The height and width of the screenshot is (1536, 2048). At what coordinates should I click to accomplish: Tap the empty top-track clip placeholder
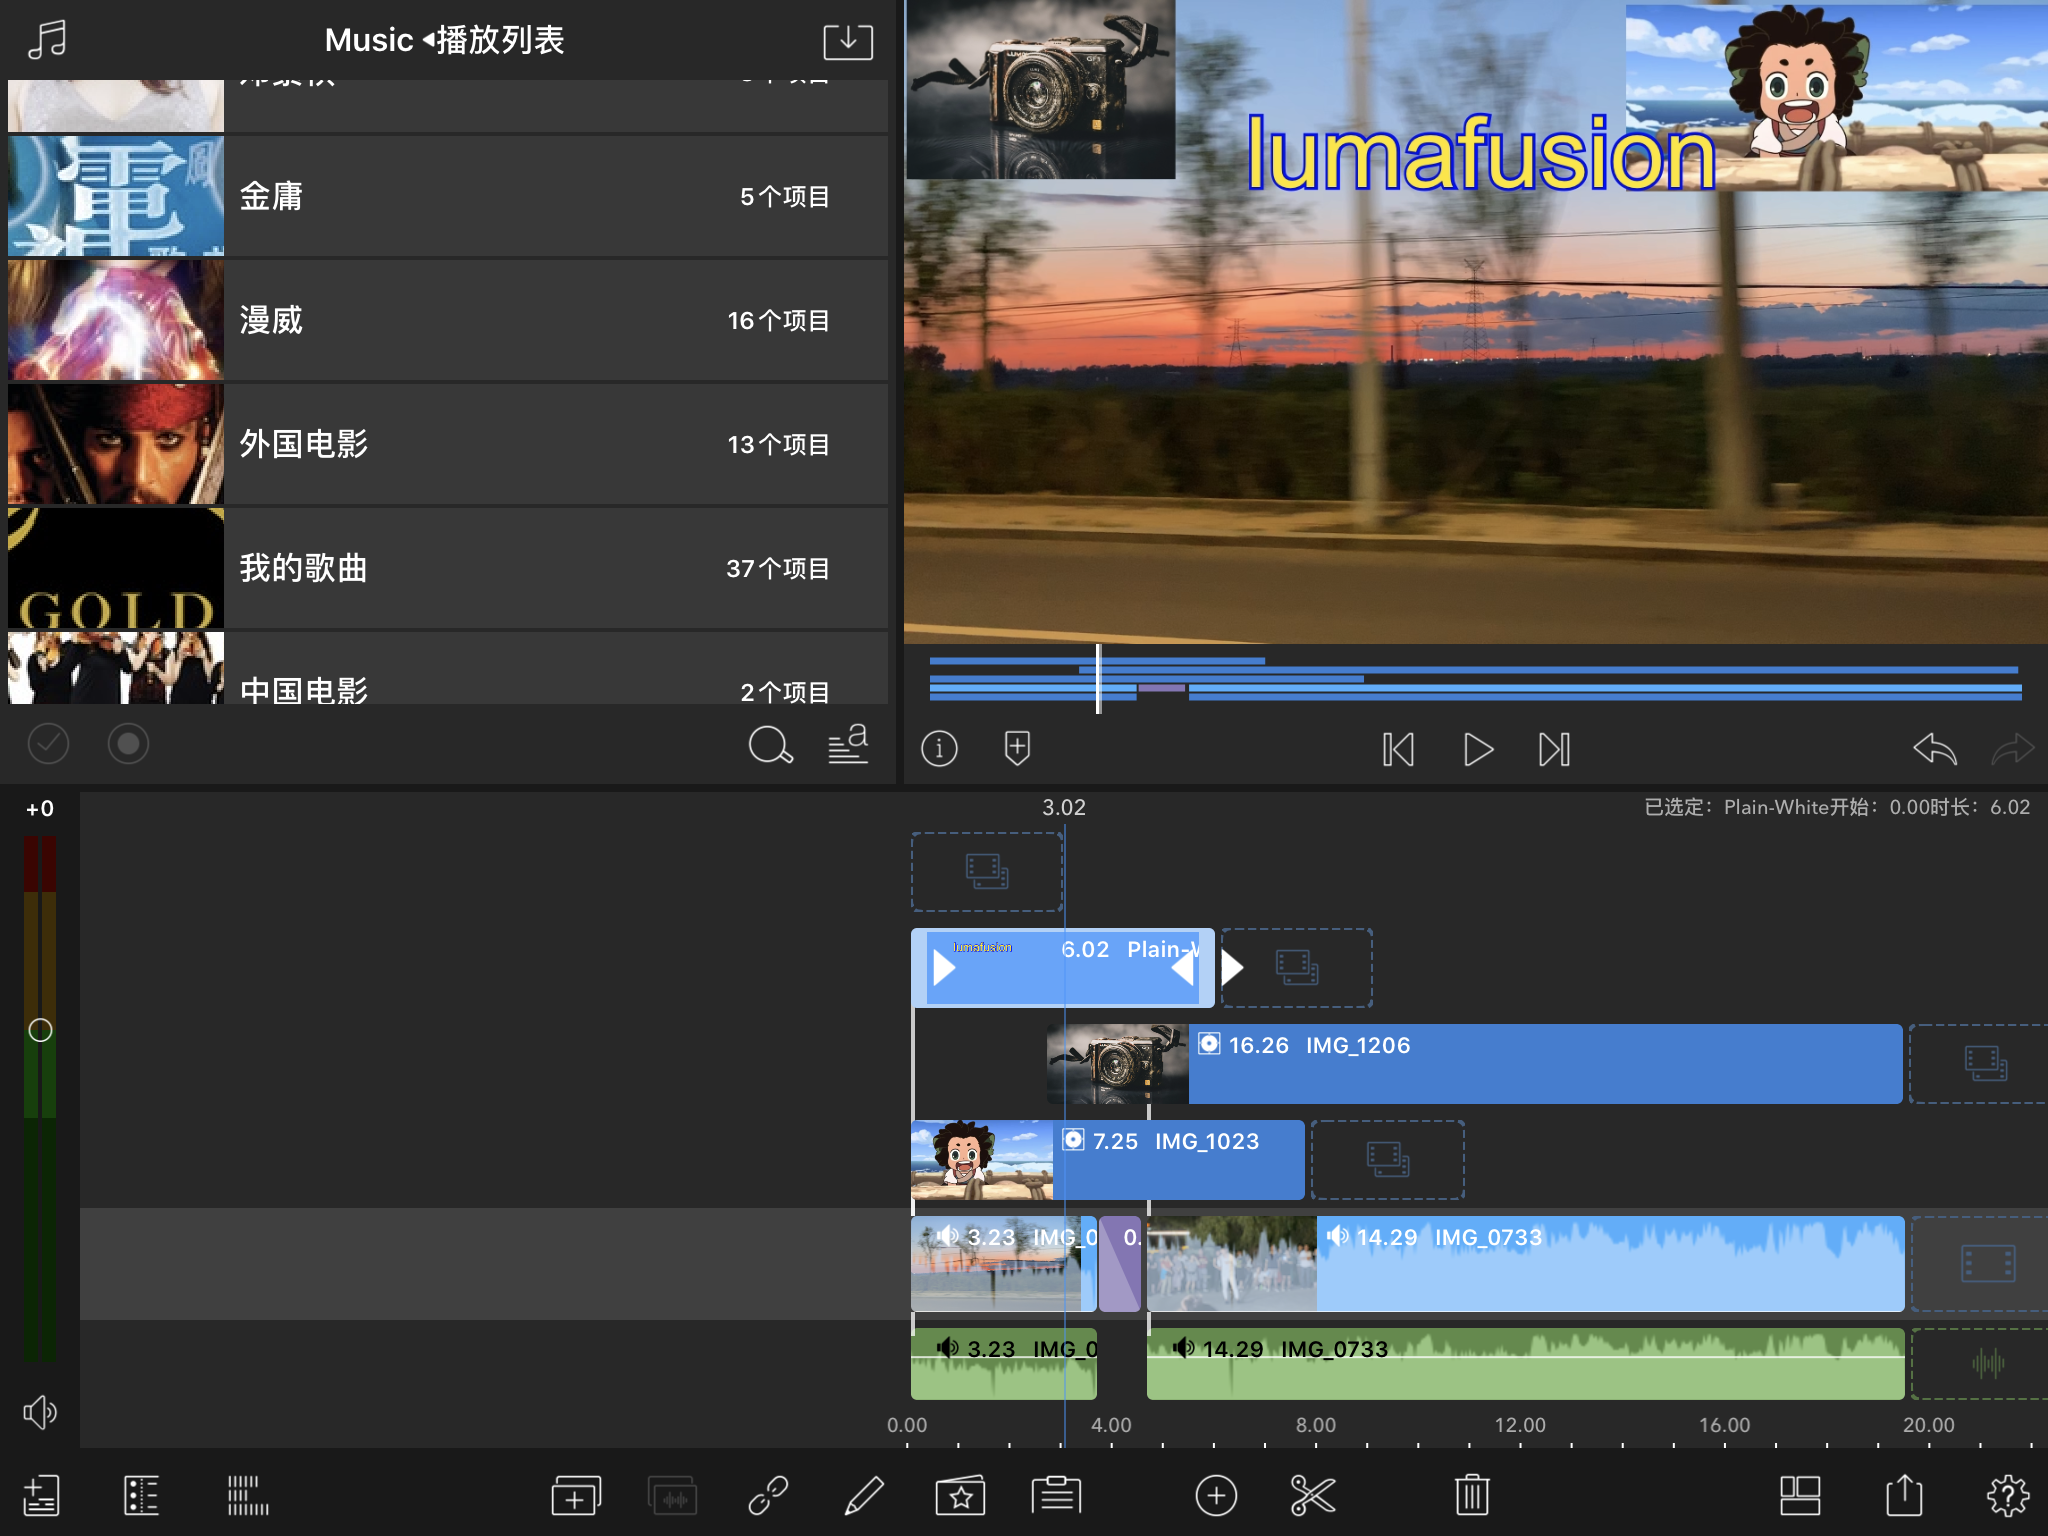[987, 872]
